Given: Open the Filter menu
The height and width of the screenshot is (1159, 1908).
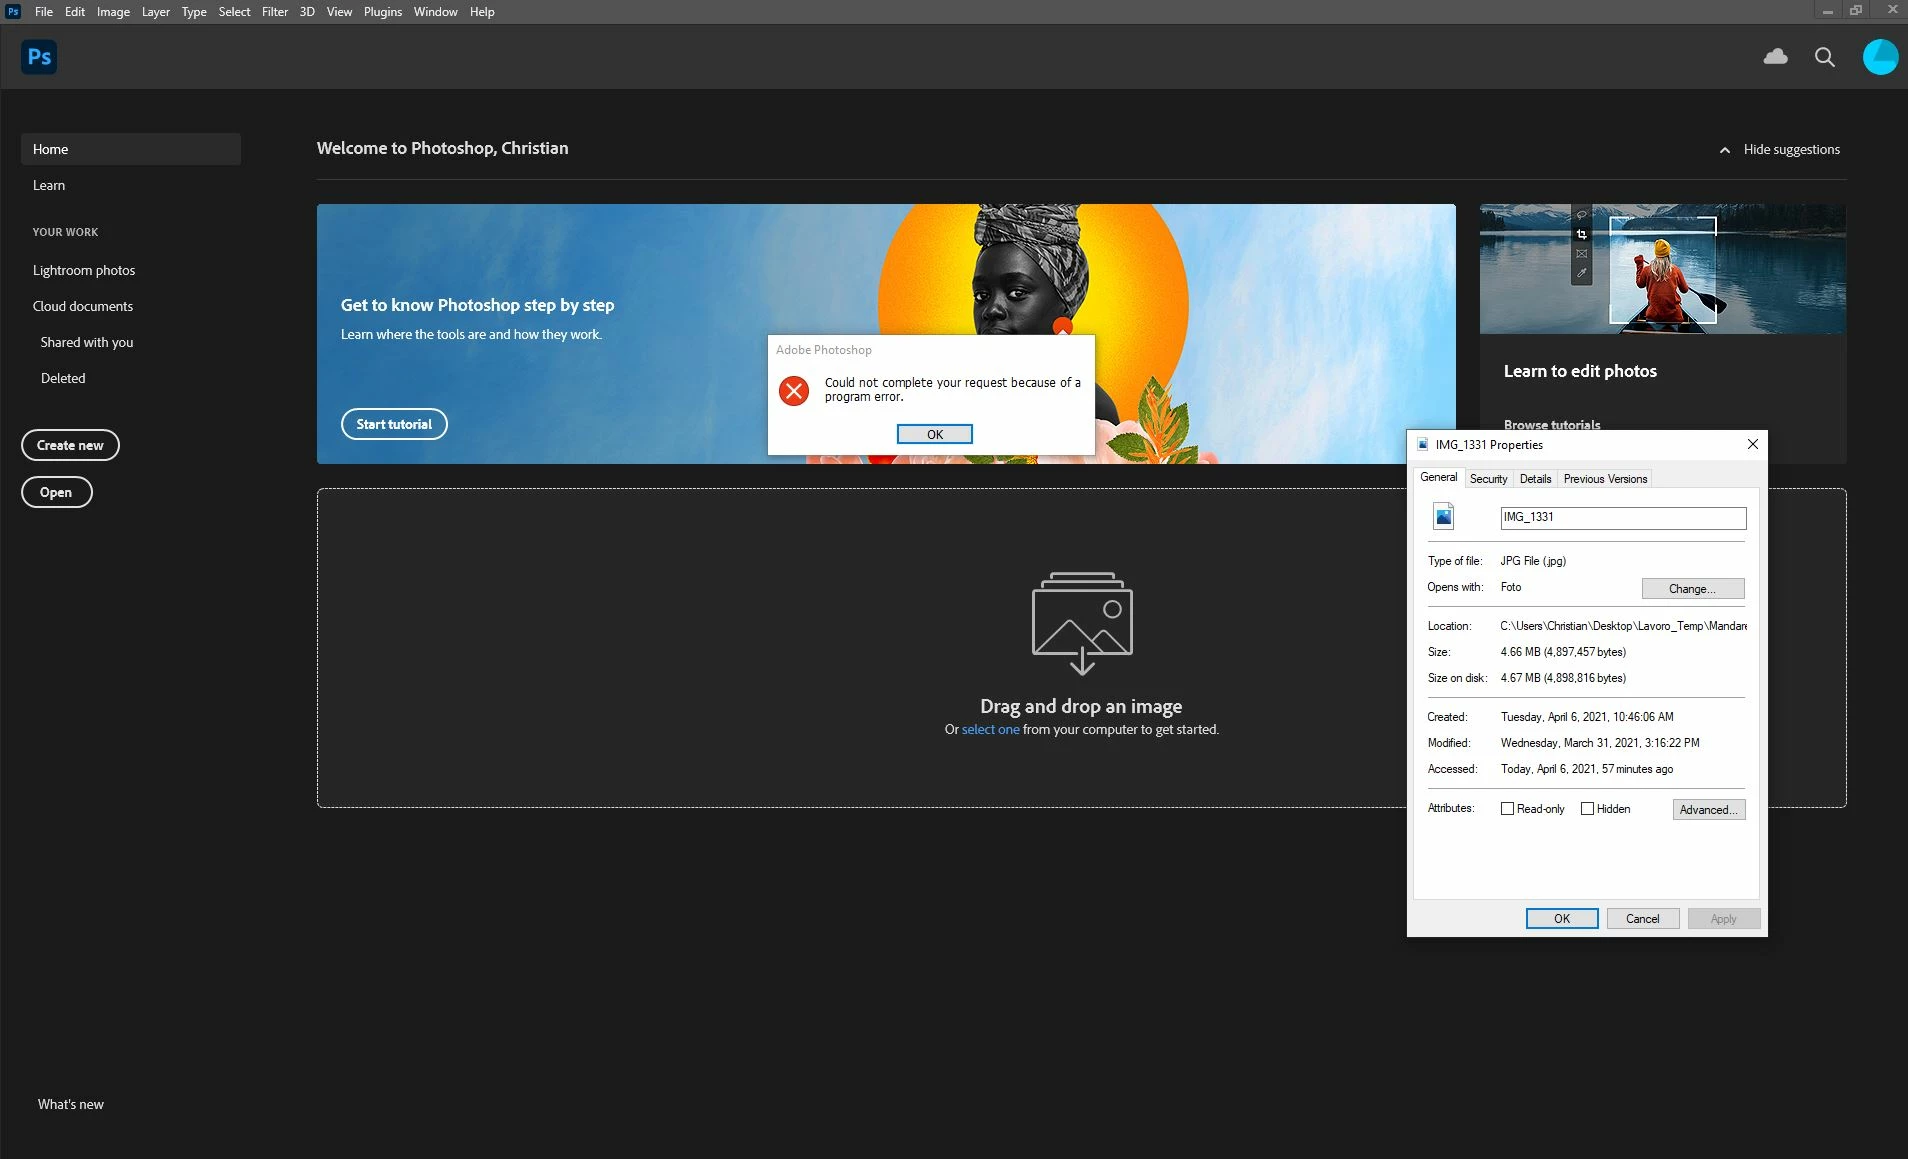Looking at the screenshot, I should coord(275,12).
